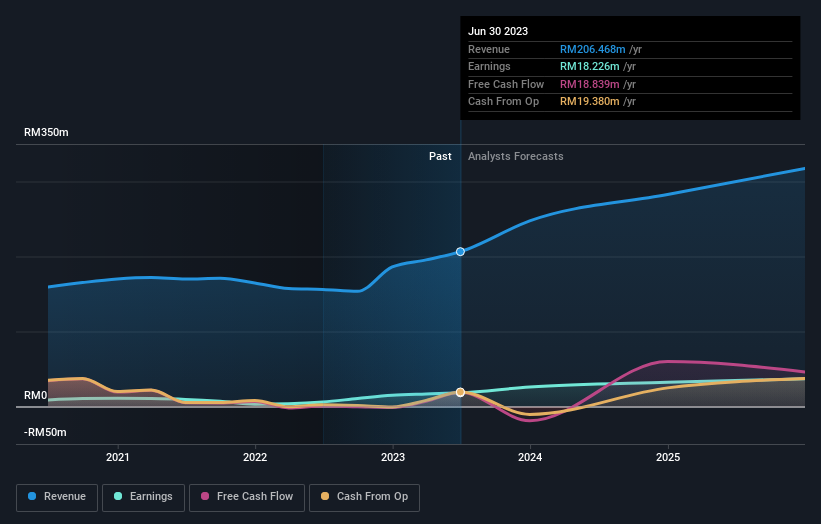Click the RM0 y-axis label

pyautogui.click(x=36, y=395)
